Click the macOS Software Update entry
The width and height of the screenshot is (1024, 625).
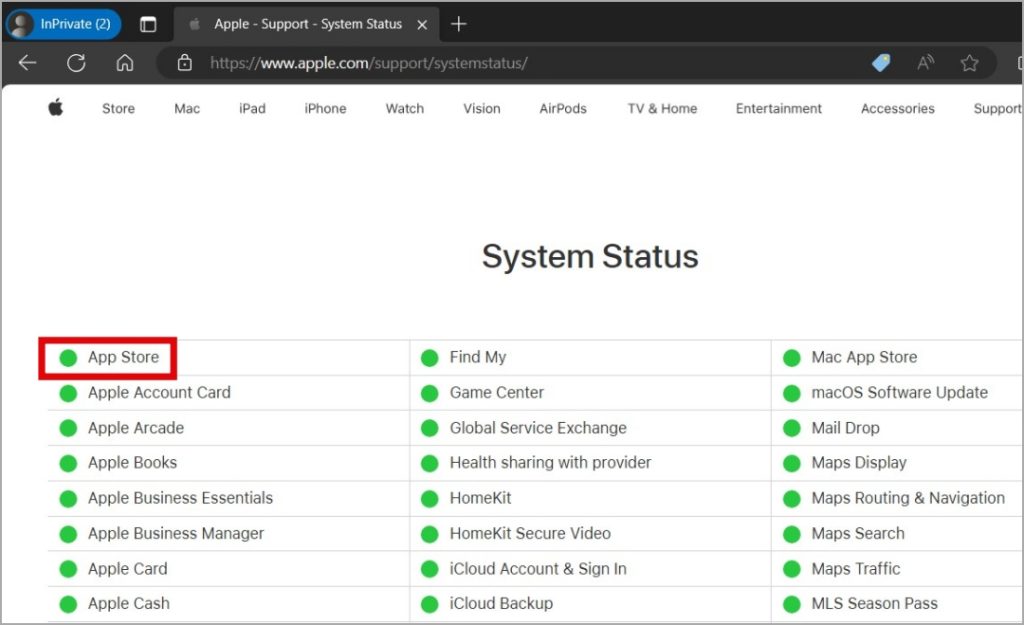pos(899,393)
